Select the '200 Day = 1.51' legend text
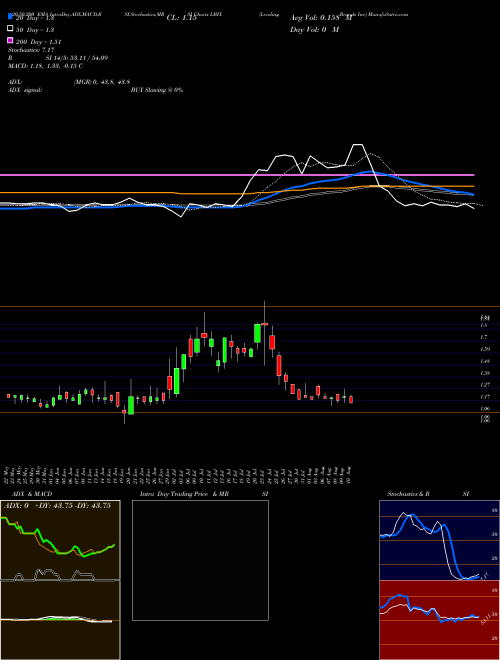 tap(39, 42)
